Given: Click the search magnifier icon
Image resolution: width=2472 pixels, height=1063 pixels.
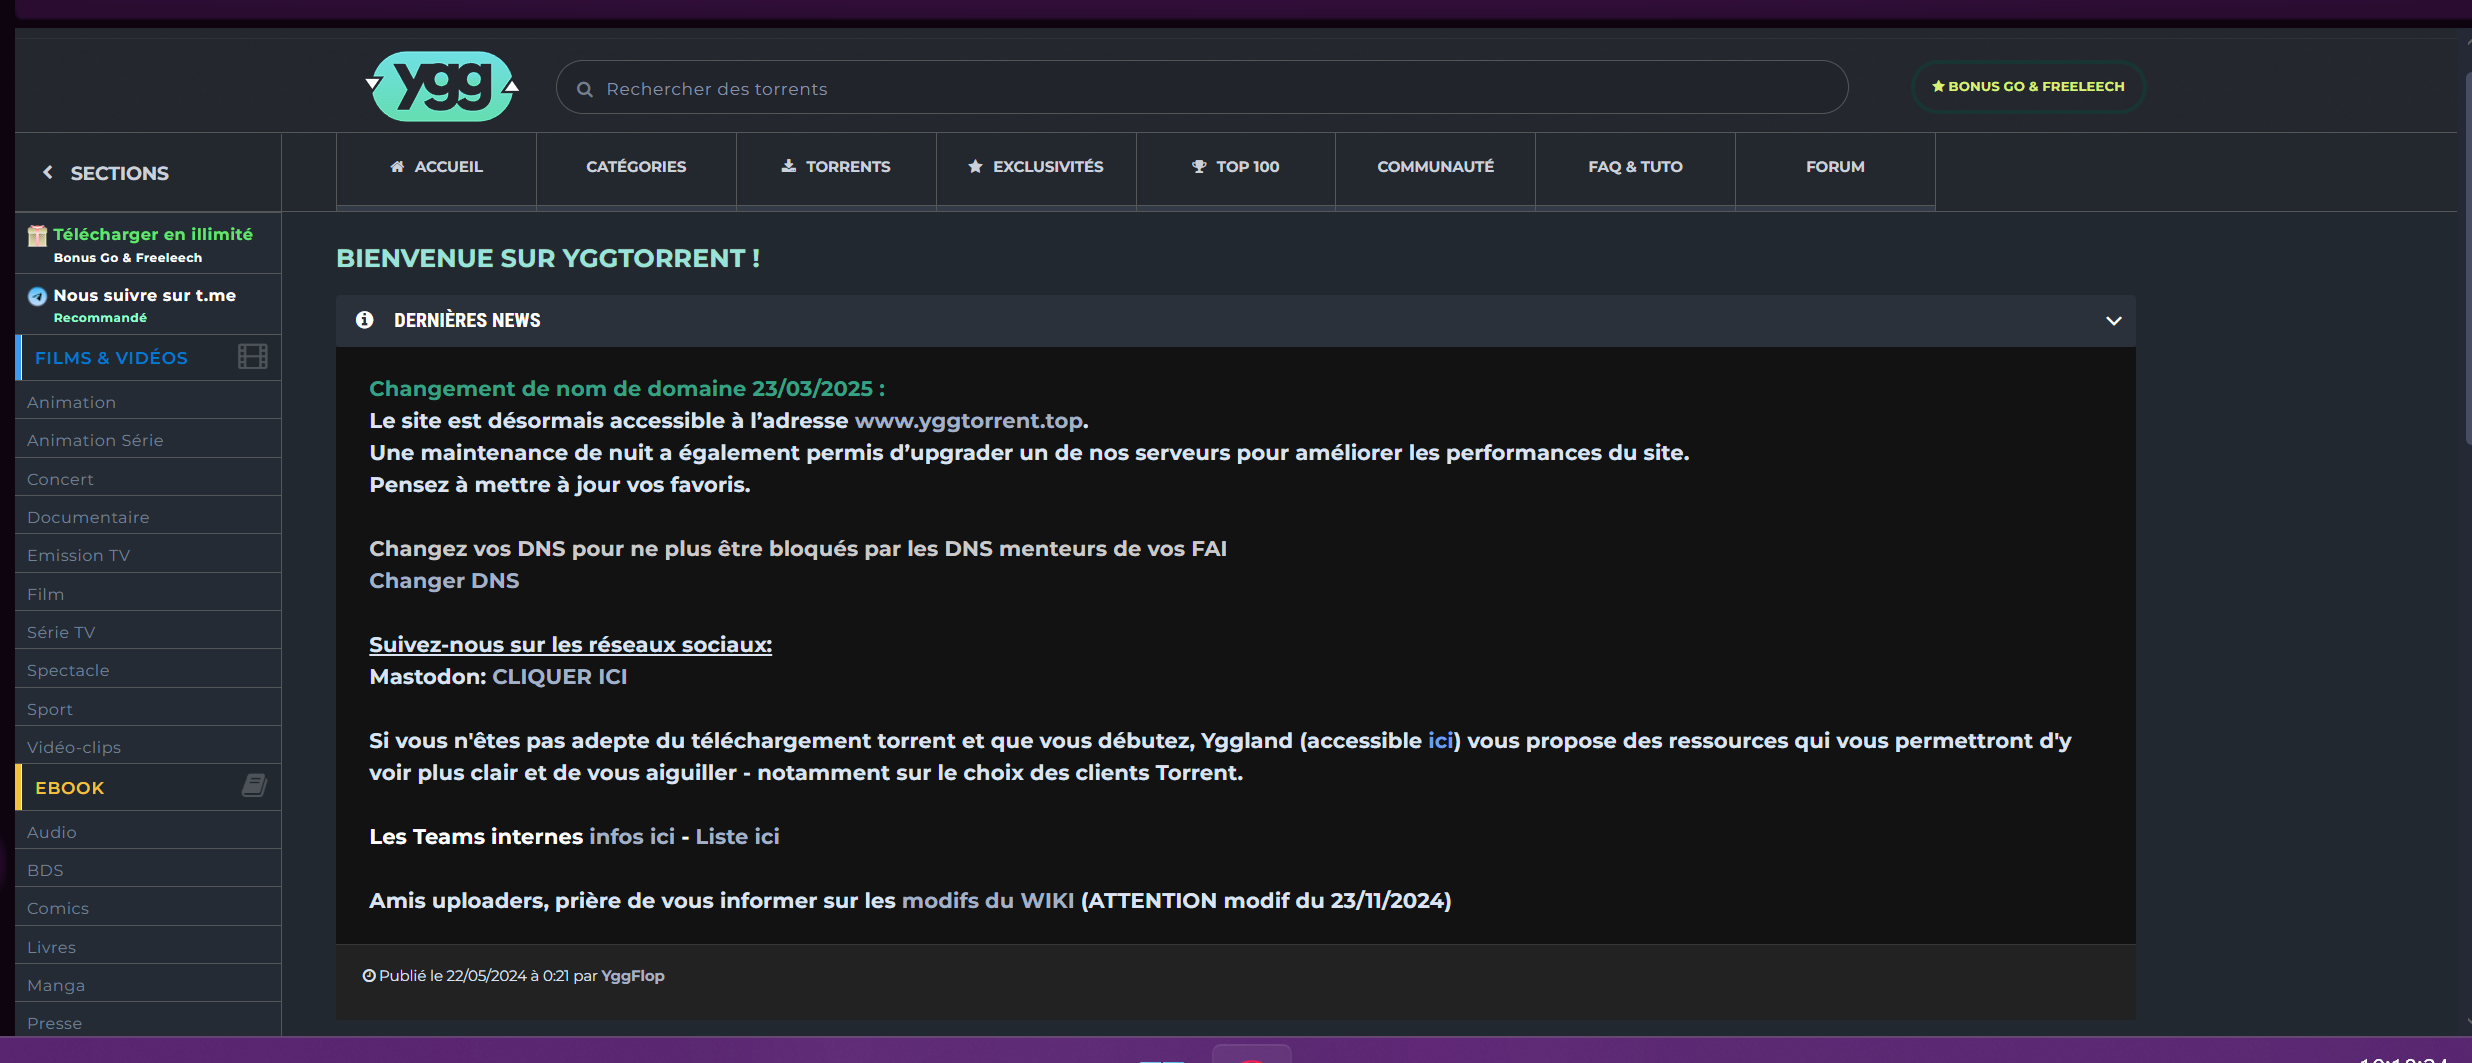Looking at the screenshot, I should [x=585, y=89].
